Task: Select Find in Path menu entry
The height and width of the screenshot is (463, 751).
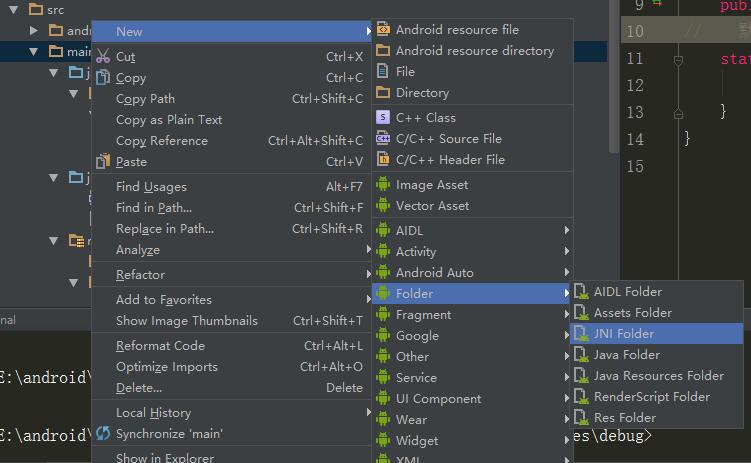Action: coord(231,208)
